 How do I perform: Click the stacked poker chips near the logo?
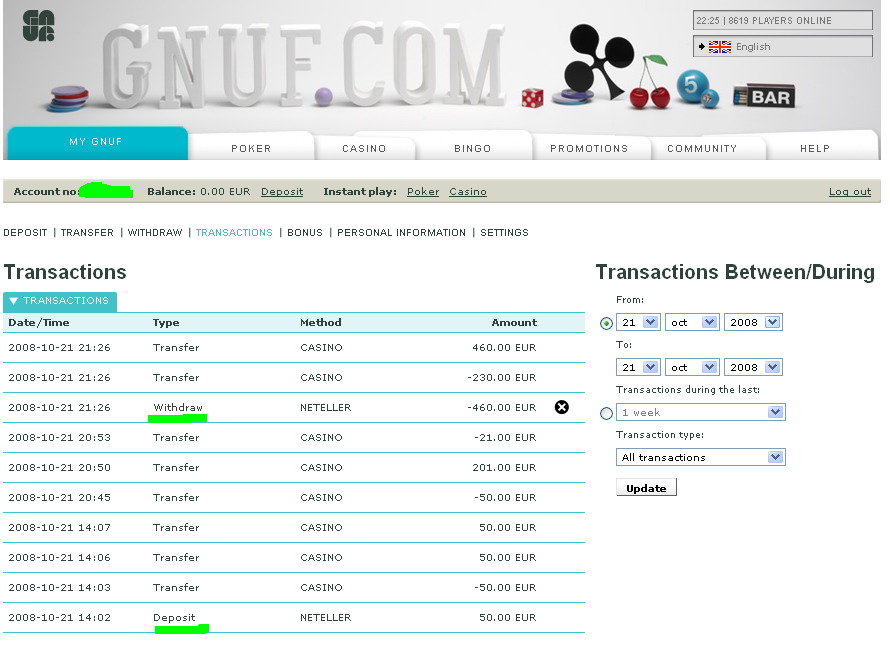68,98
